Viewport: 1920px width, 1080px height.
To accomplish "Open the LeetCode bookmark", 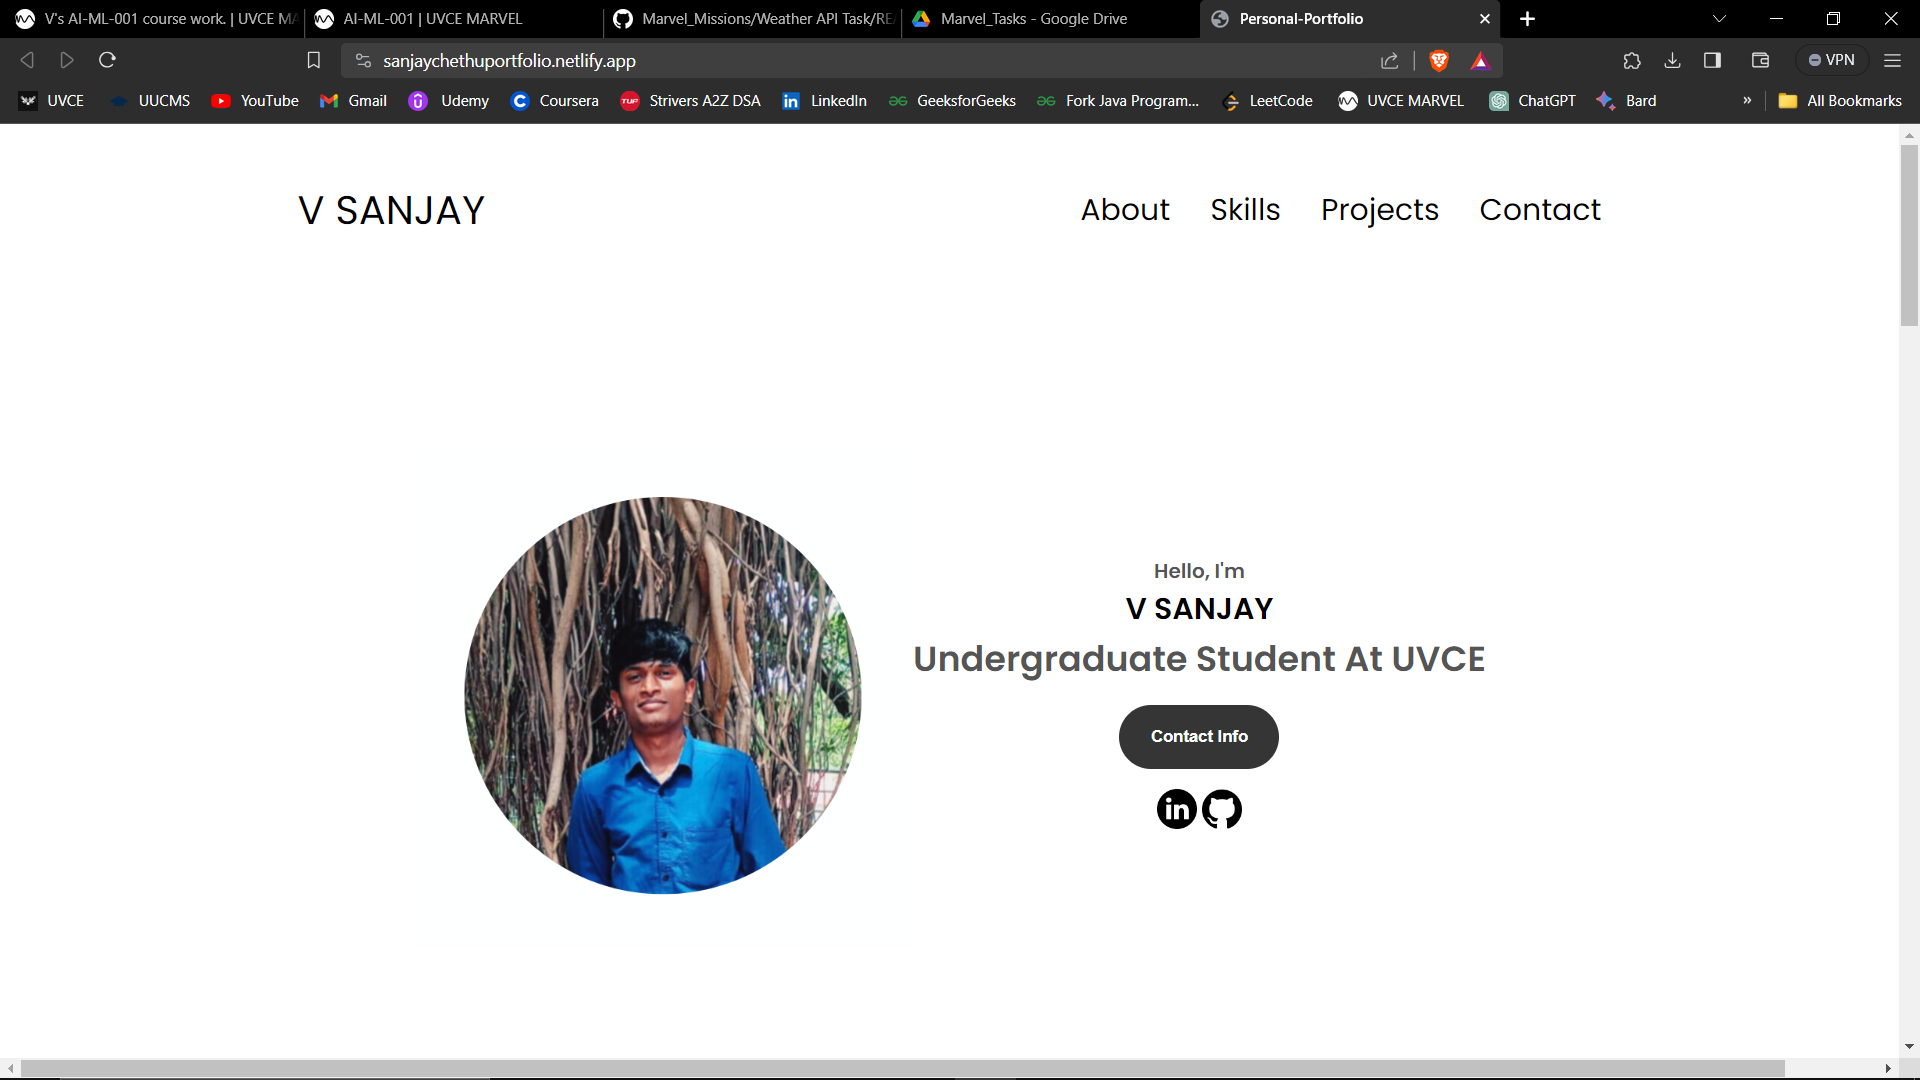I will [1268, 101].
